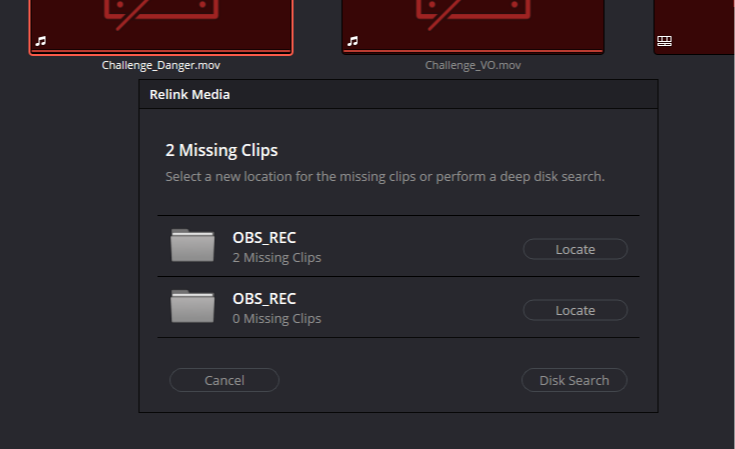This screenshot has width=735, height=449.
Task: Click the music note icon on Challenge_VO.mov
Action: point(353,42)
